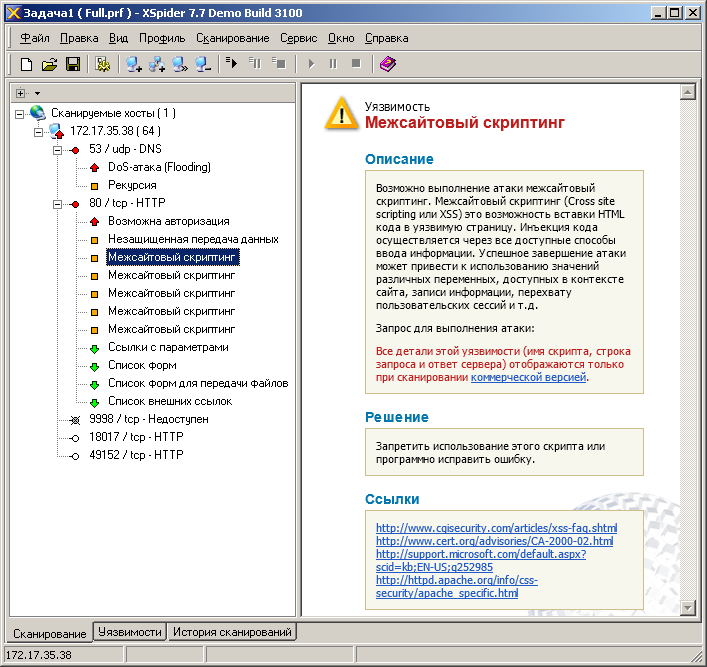Screen dimensions: 707x667
Task: Collapse the Сканируемые хосты root node
Action: click(19, 114)
